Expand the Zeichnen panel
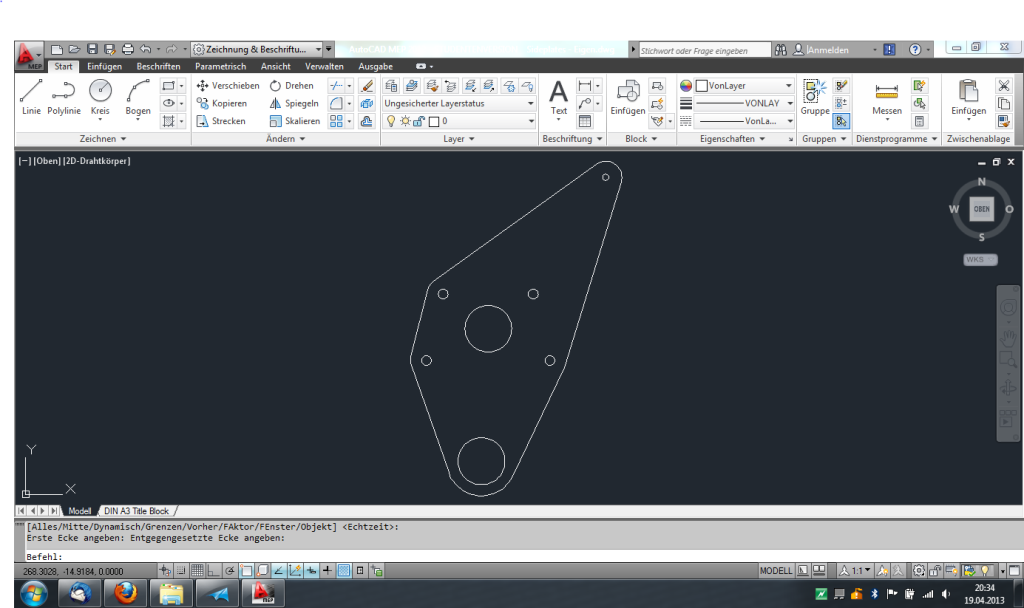 coord(103,138)
